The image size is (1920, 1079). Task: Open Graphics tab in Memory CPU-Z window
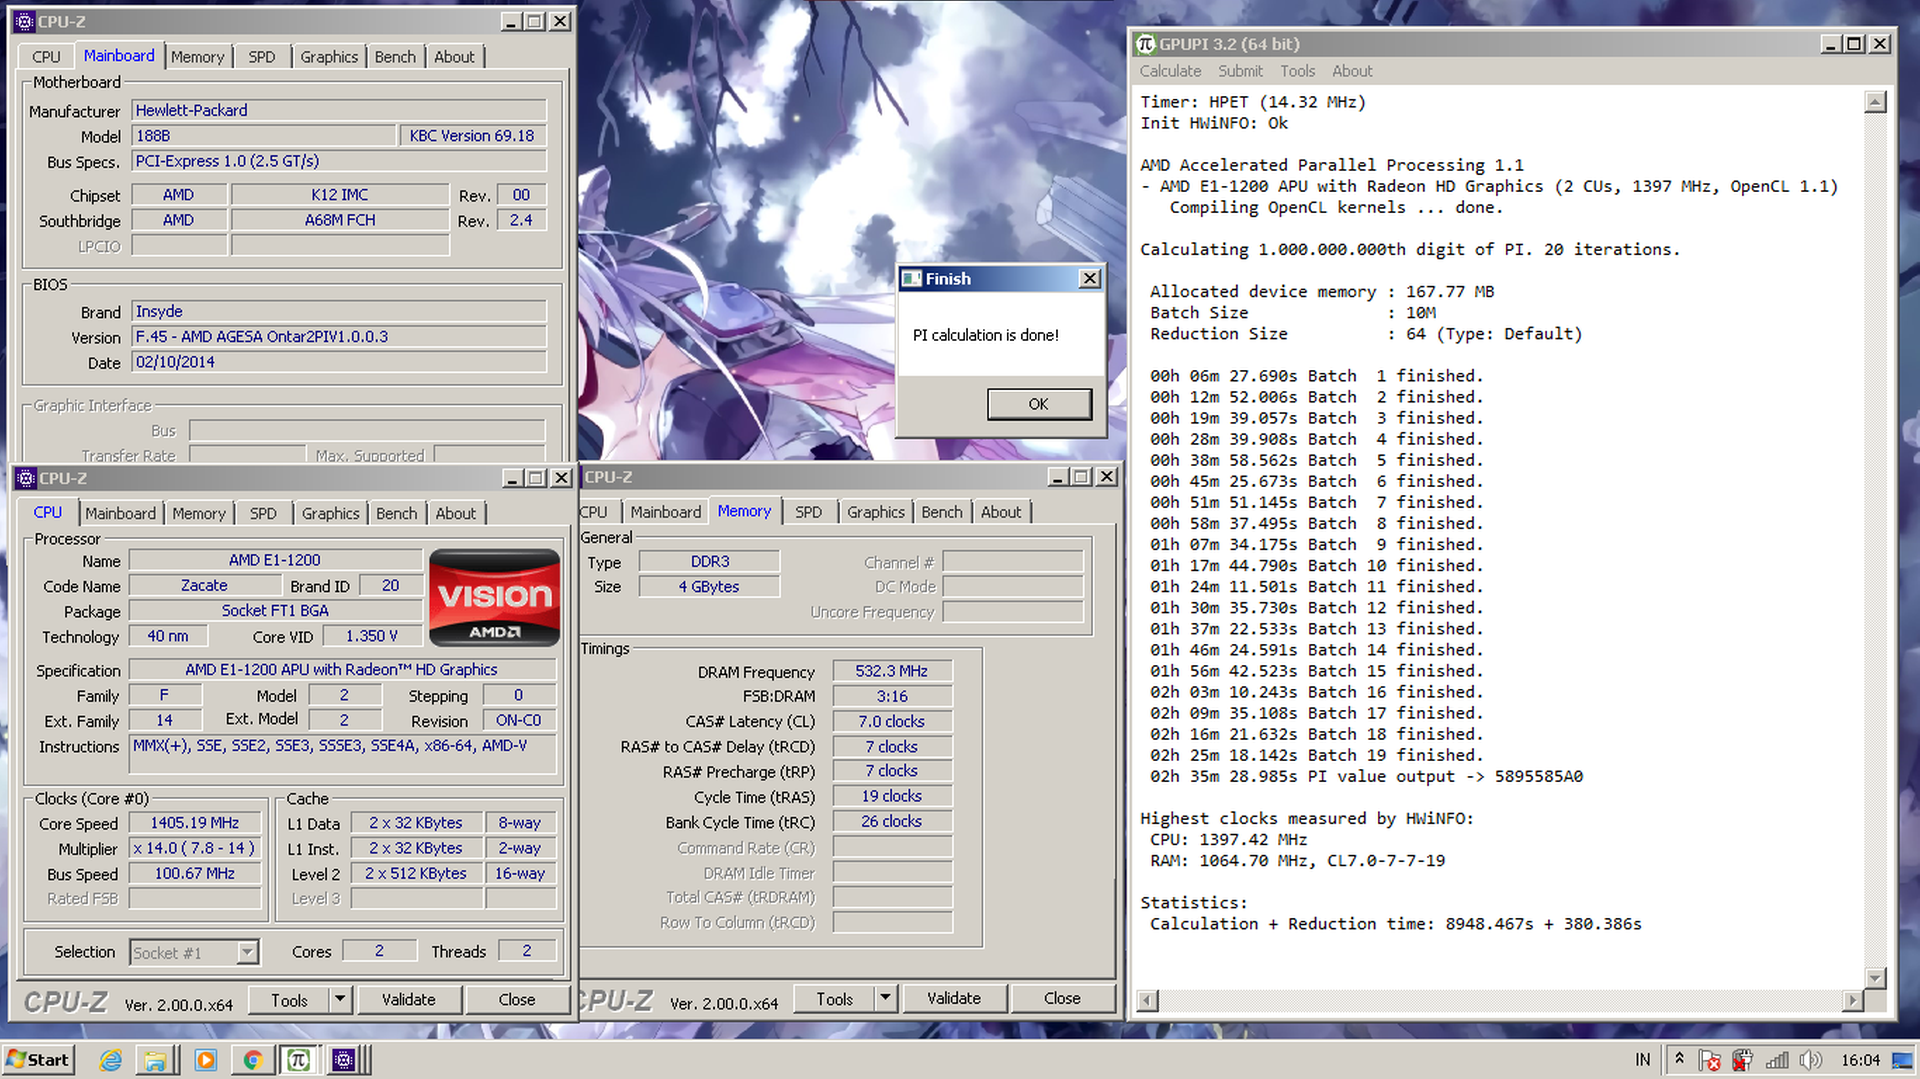tap(876, 512)
